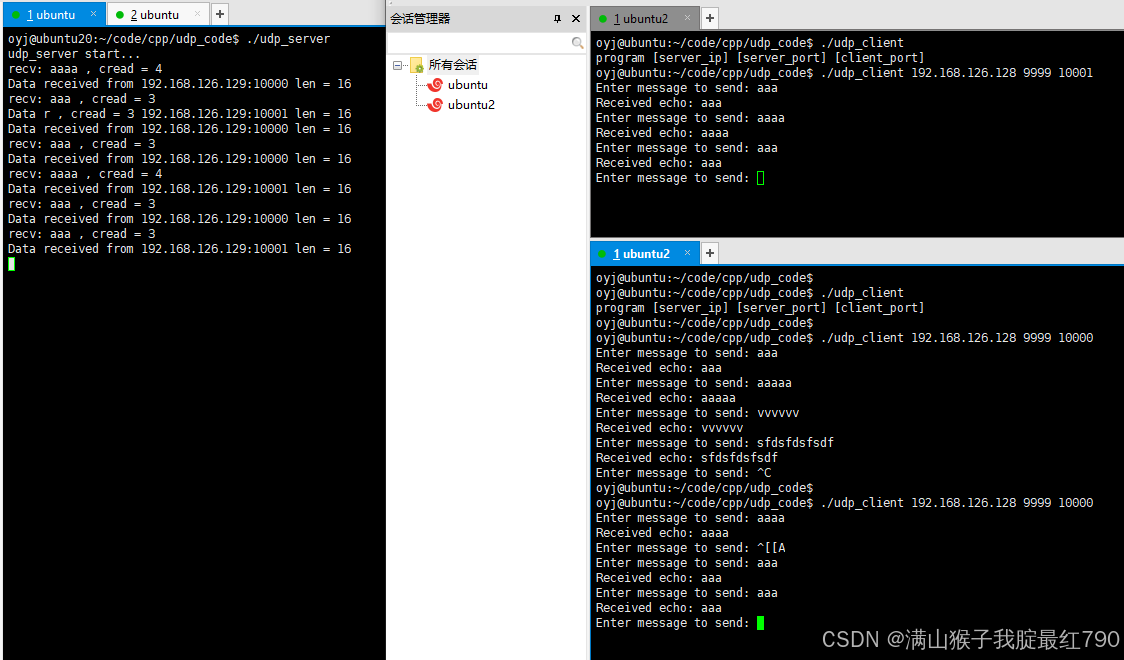Click the solid green cursor in lower-right terminal
The height and width of the screenshot is (660, 1124).
coord(761,623)
